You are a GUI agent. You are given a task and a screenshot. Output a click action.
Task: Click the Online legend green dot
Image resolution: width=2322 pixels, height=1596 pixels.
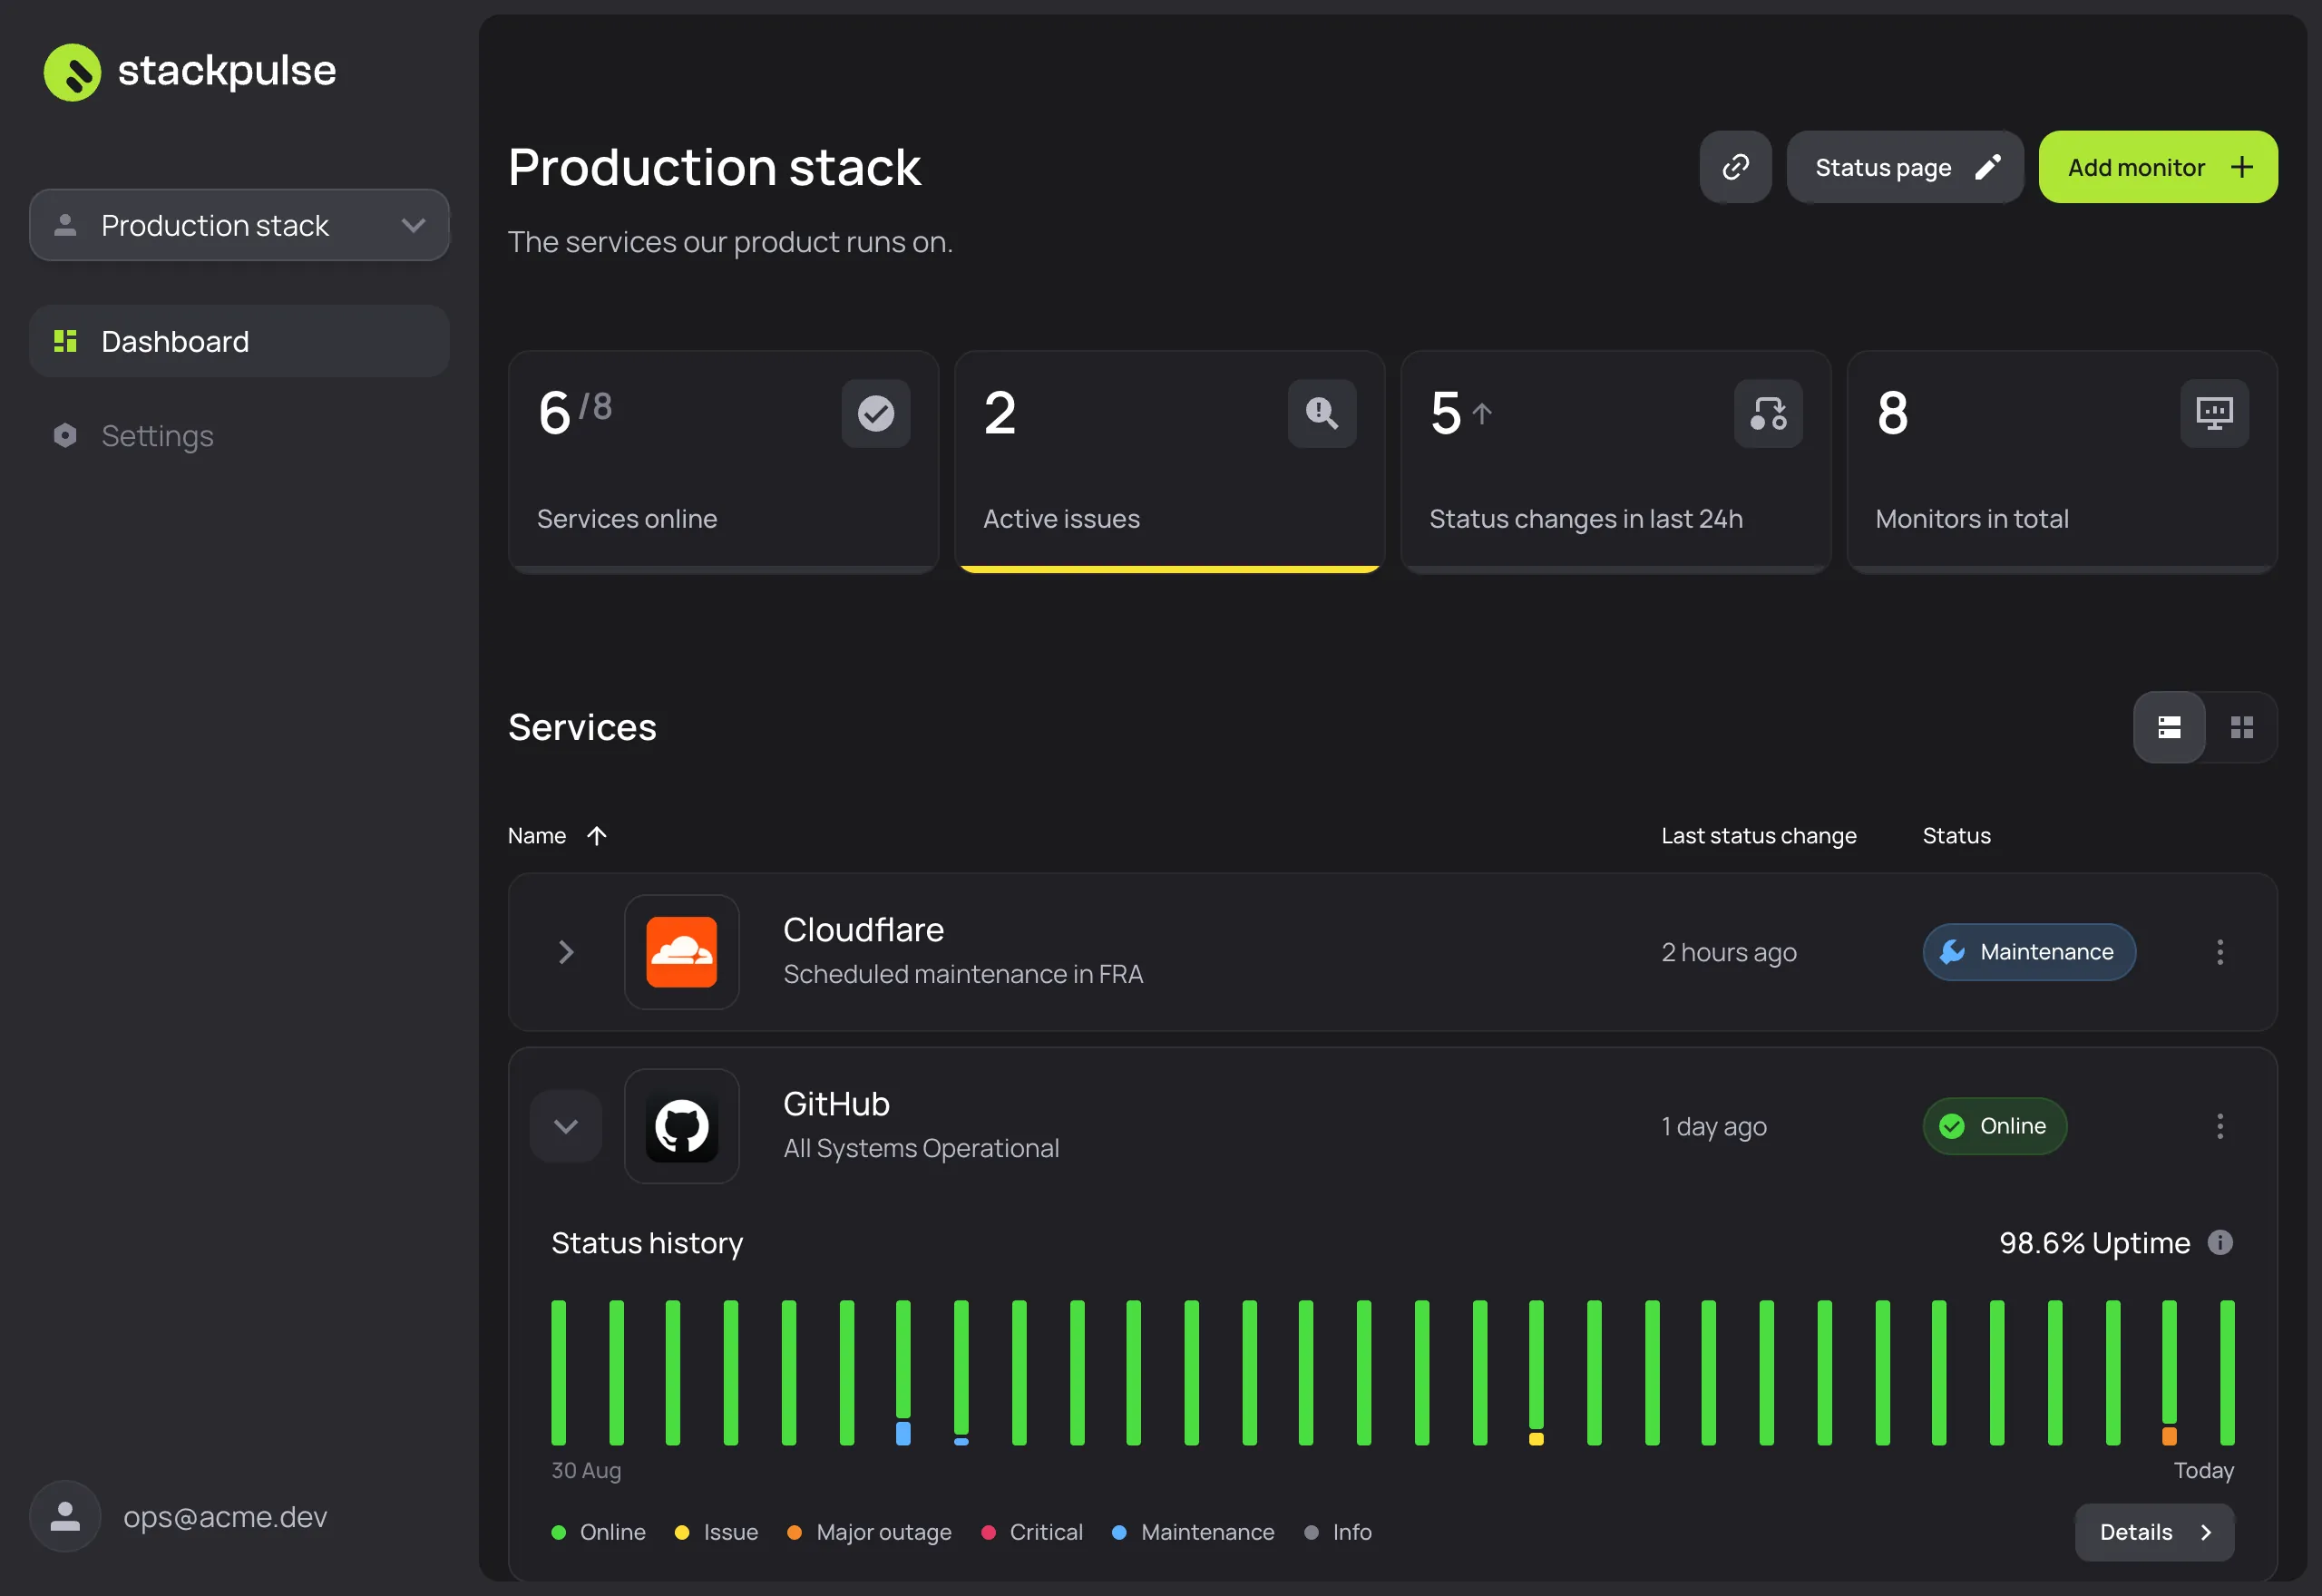pyautogui.click(x=558, y=1532)
